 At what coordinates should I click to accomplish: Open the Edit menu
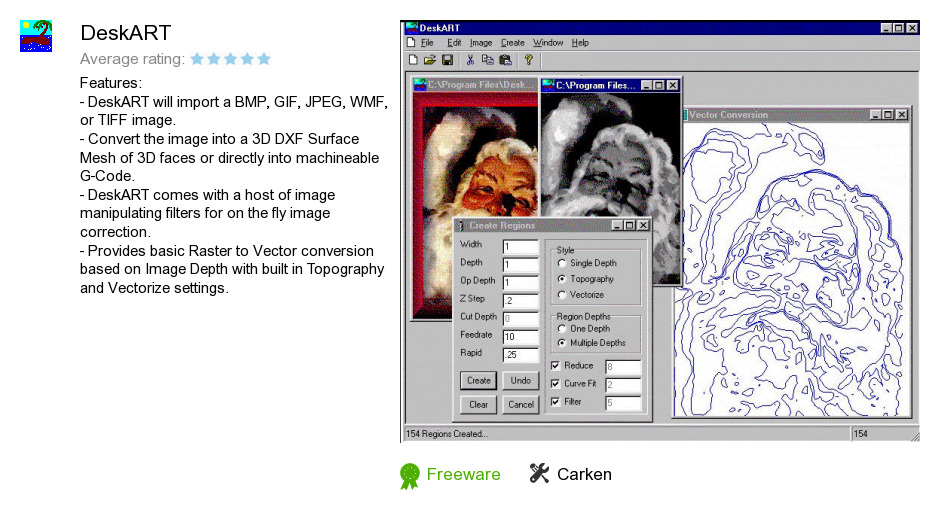pyautogui.click(x=454, y=43)
